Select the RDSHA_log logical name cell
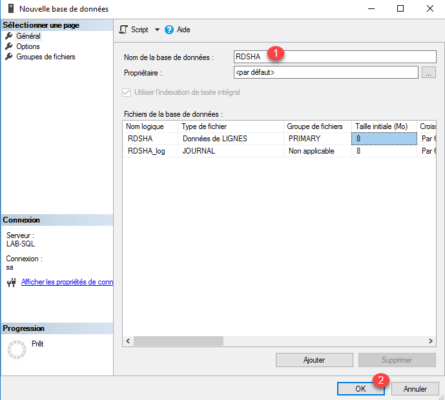The image size is (445, 400). (x=150, y=151)
